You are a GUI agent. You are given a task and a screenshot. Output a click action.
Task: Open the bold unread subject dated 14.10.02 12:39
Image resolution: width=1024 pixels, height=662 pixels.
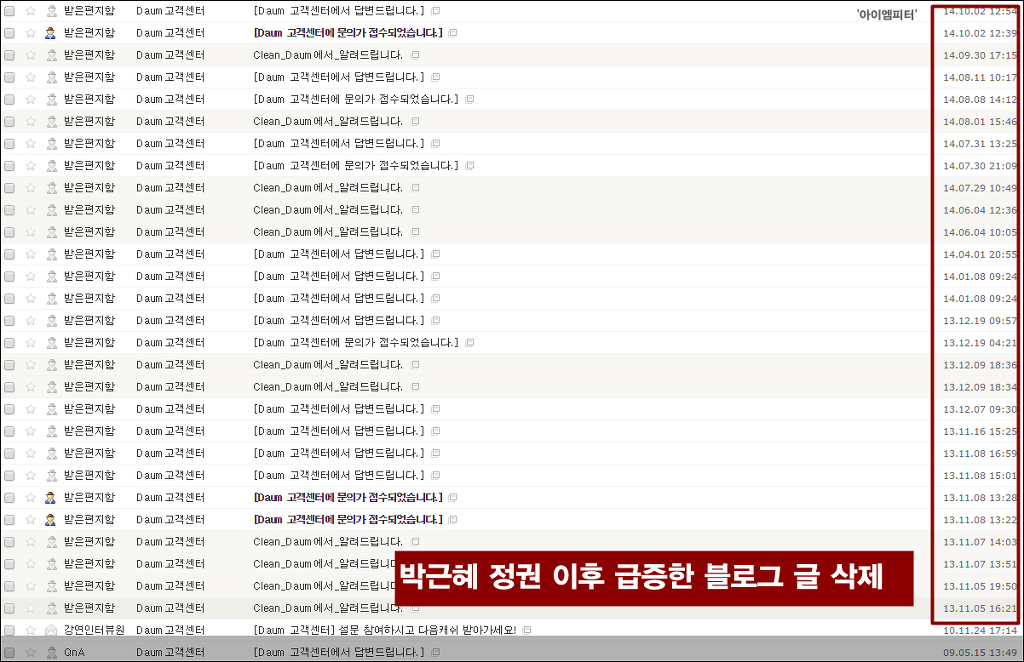pyautogui.click(x=347, y=33)
